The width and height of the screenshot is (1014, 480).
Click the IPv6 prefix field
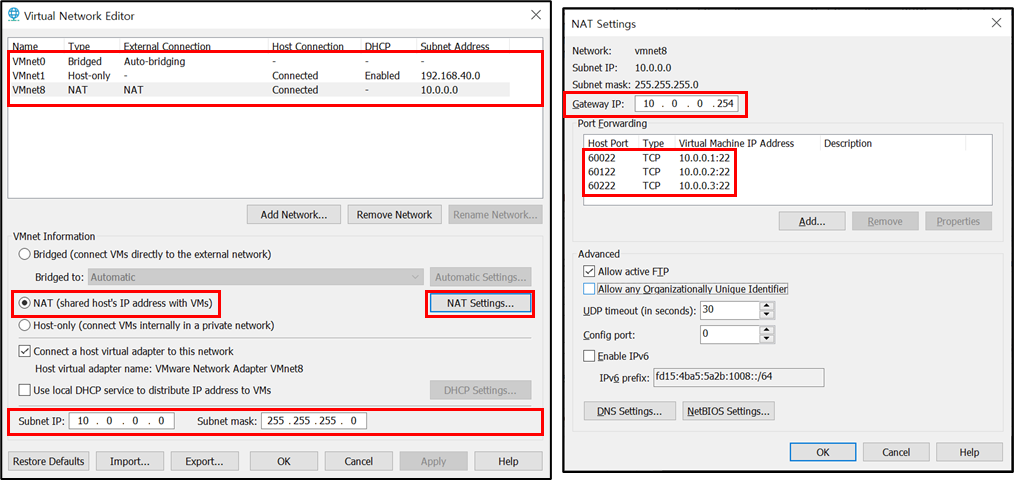coord(739,378)
